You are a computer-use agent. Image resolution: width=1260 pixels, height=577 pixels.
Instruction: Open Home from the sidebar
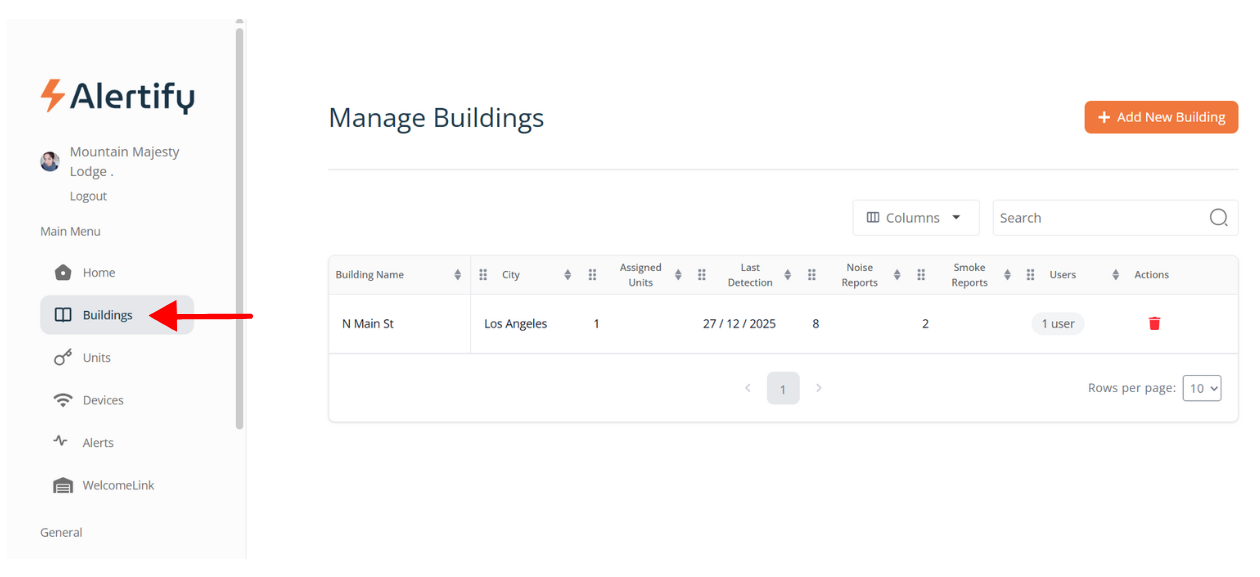pyautogui.click(x=98, y=273)
